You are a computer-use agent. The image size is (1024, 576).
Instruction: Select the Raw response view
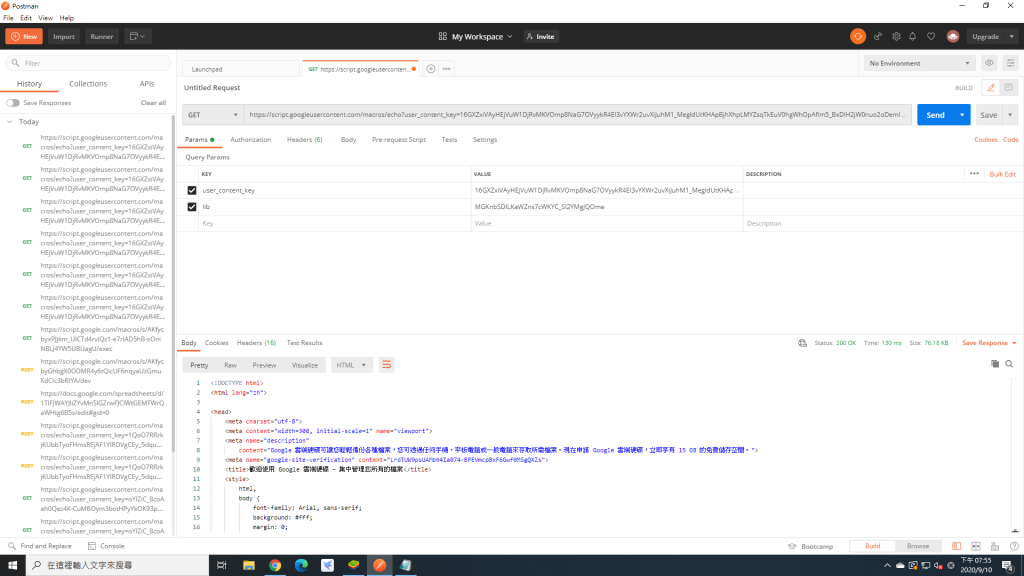[230, 365]
